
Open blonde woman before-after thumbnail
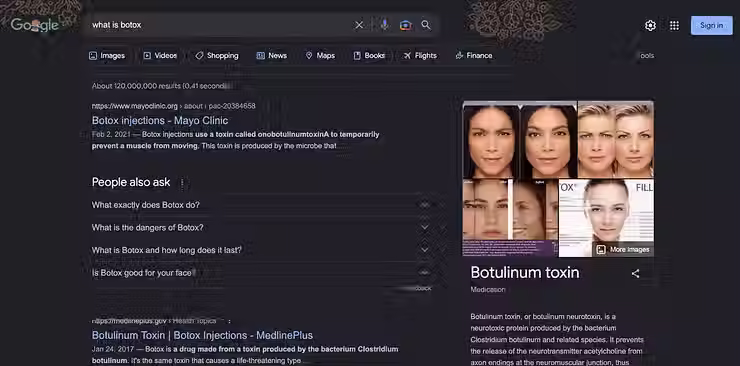(616, 140)
